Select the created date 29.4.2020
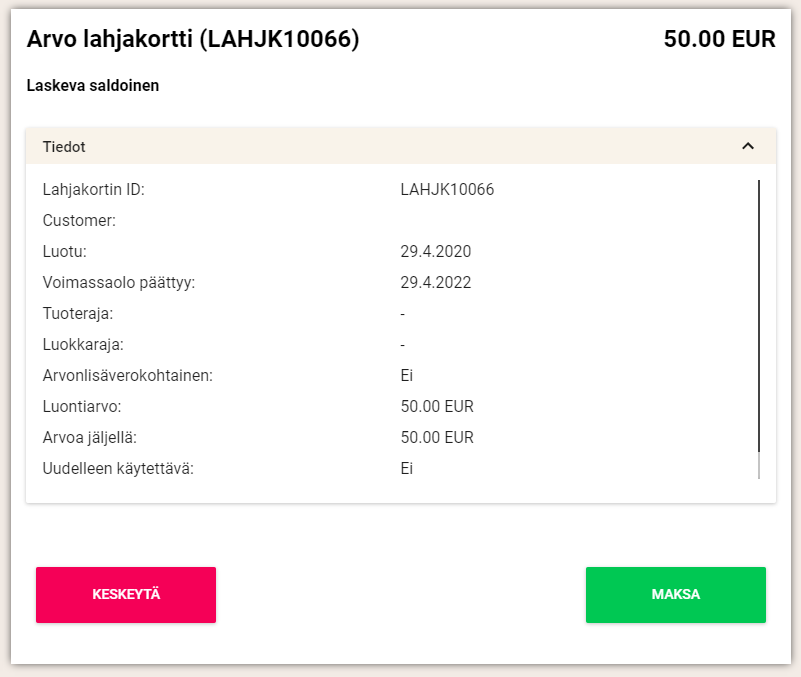 [x=435, y=251]
